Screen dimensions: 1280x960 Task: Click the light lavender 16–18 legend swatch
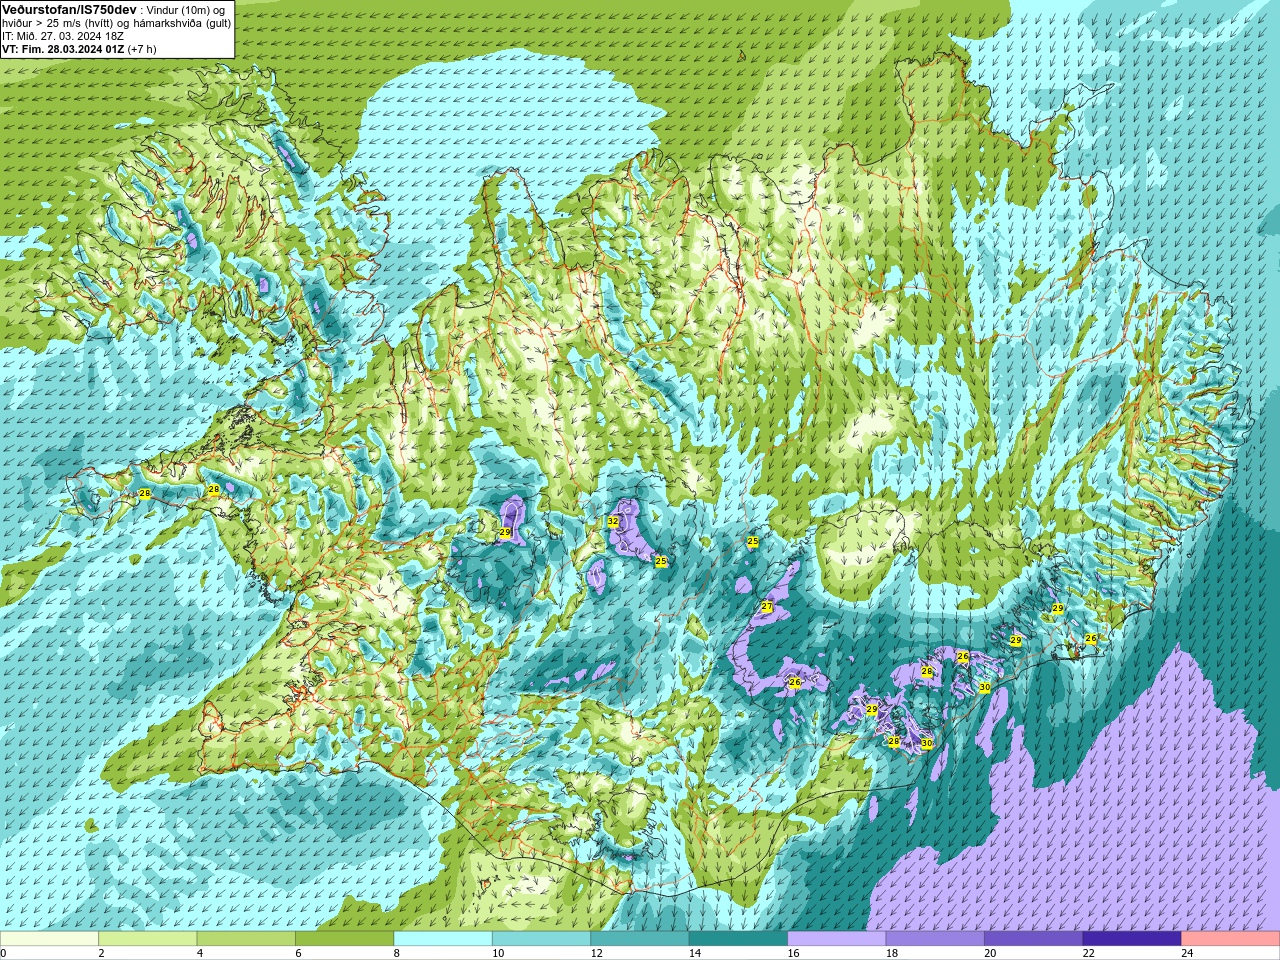coord(837,939)
